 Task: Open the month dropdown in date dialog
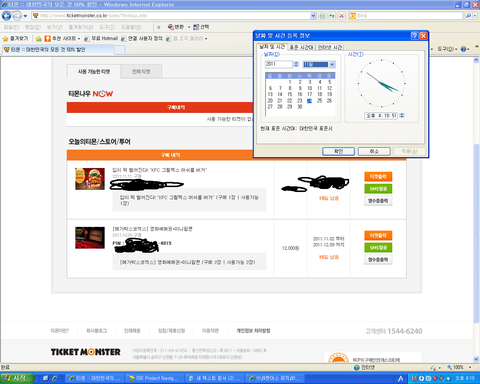coord(332,64)
